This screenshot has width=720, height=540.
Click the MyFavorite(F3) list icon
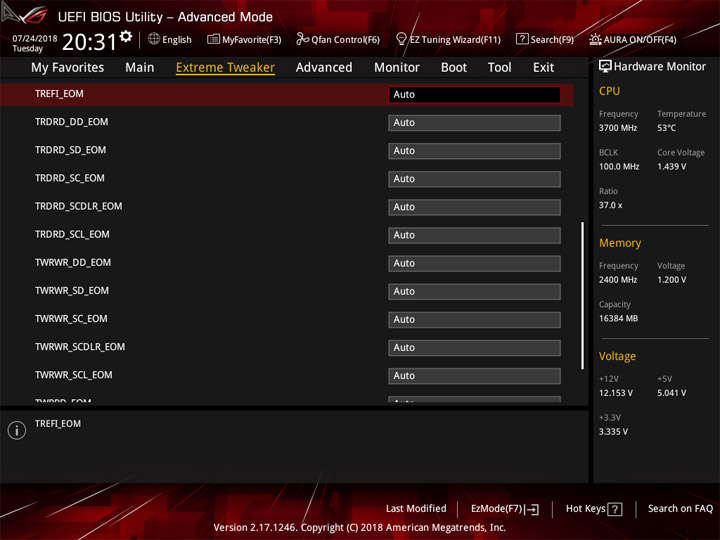click(213, 39)
